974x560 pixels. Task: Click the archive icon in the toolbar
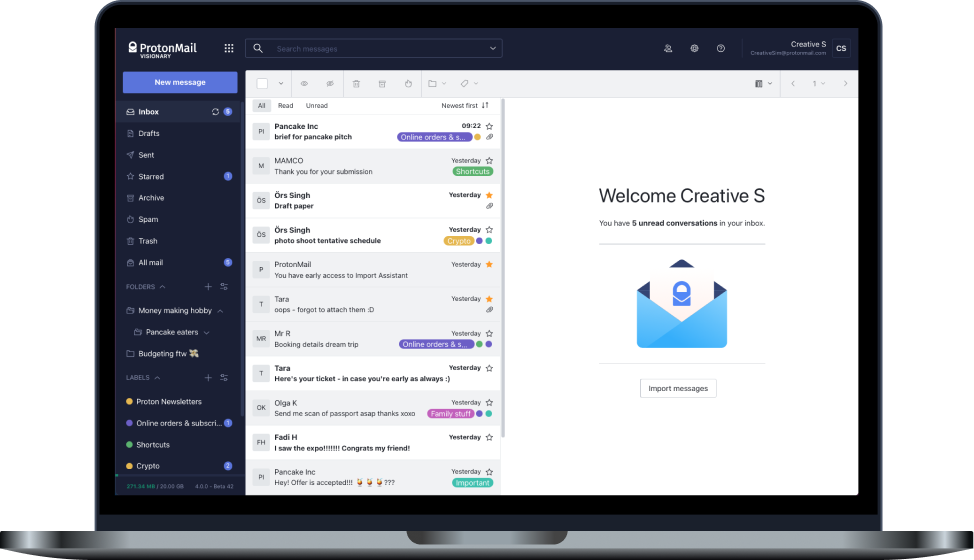(x=382, y=84)
